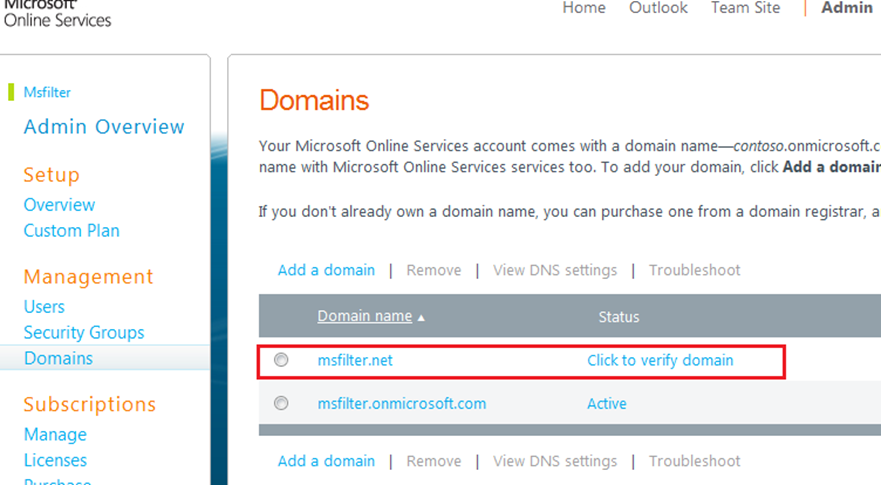
Task: Click top View DNS settings action
Action: coord(555,270)
